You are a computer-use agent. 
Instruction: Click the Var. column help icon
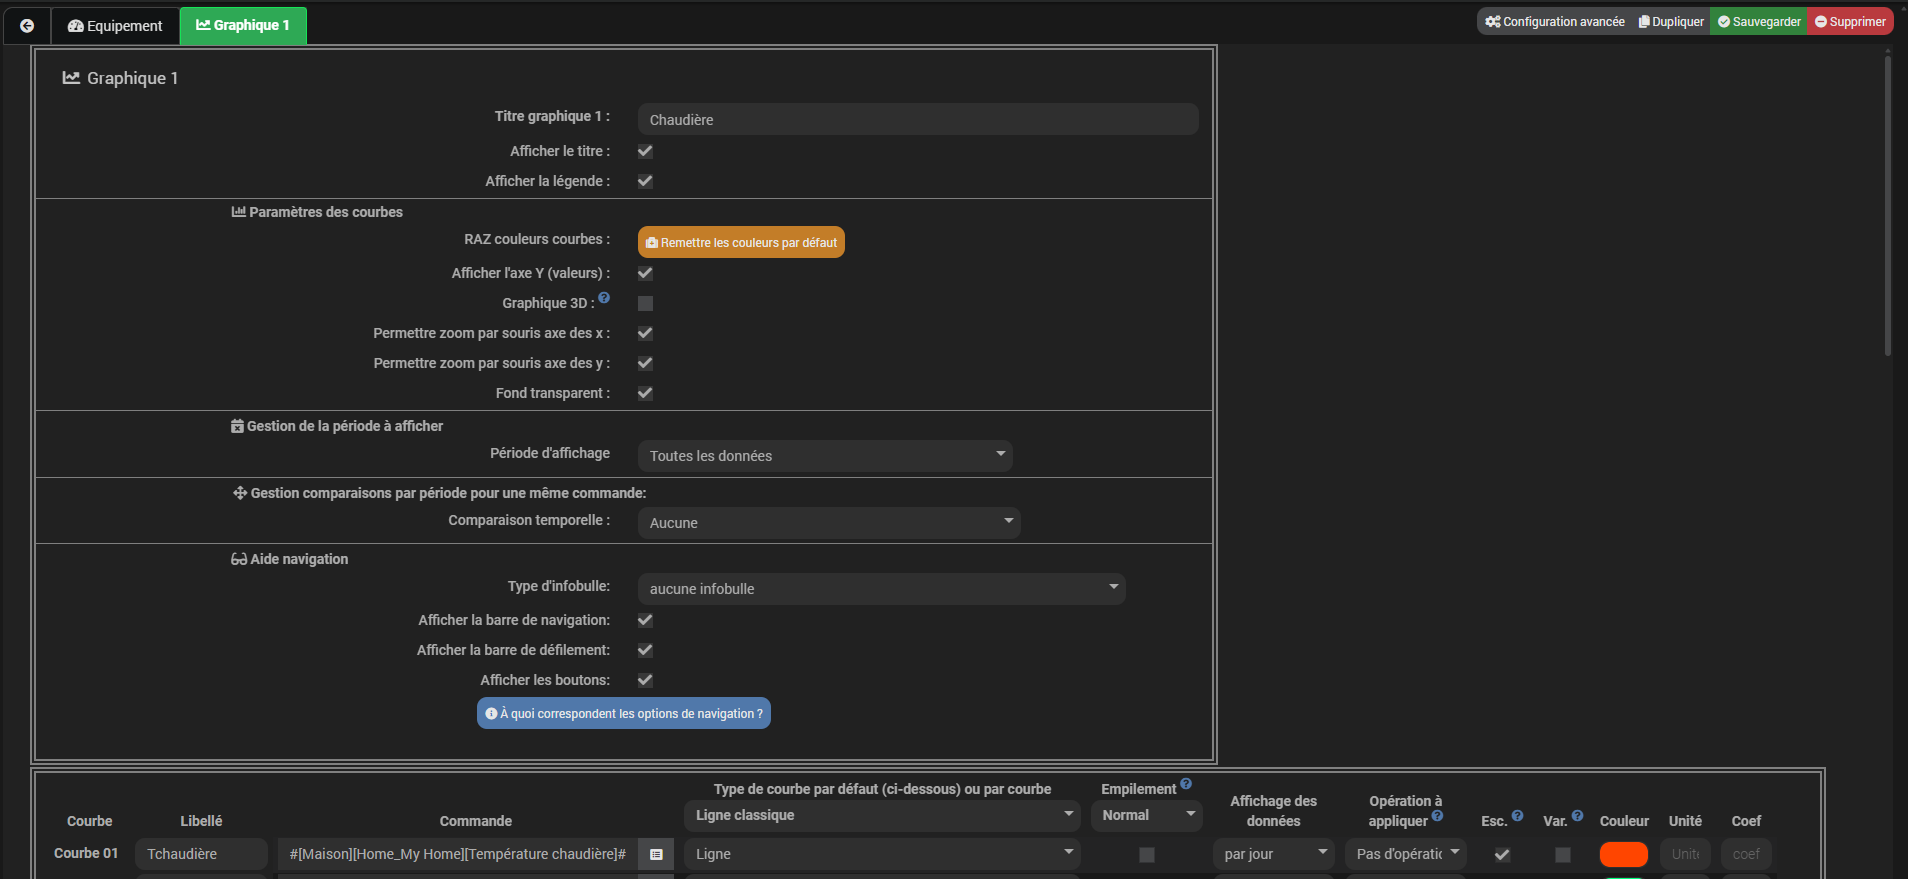click(1577, 816)
